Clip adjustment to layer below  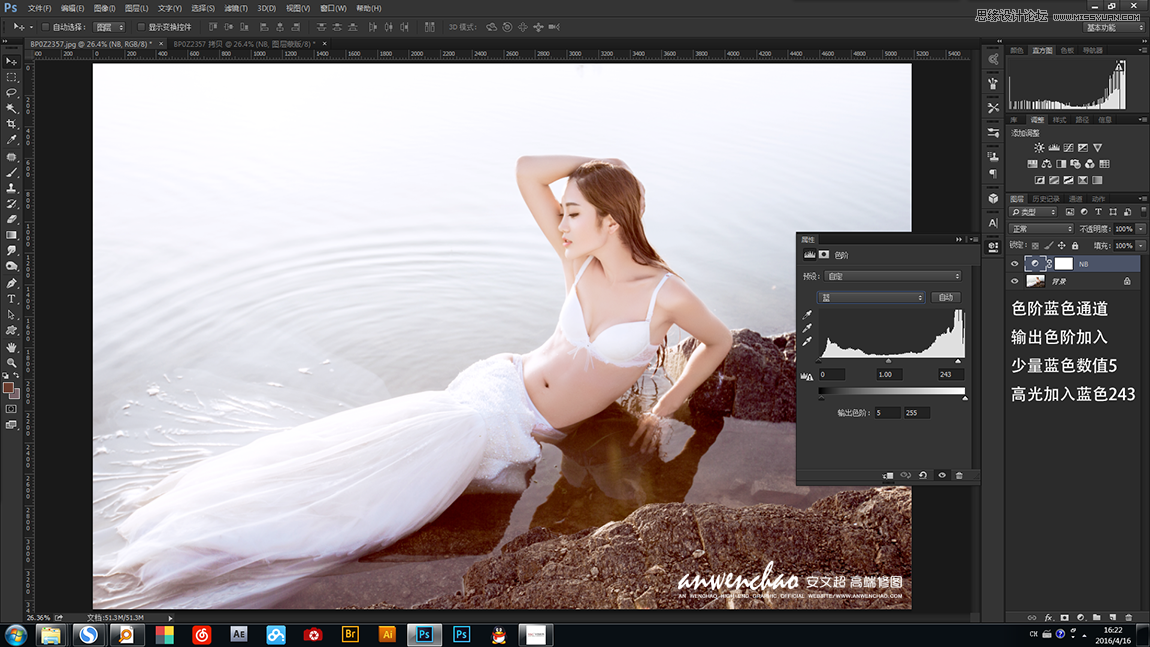click(887, 475)
